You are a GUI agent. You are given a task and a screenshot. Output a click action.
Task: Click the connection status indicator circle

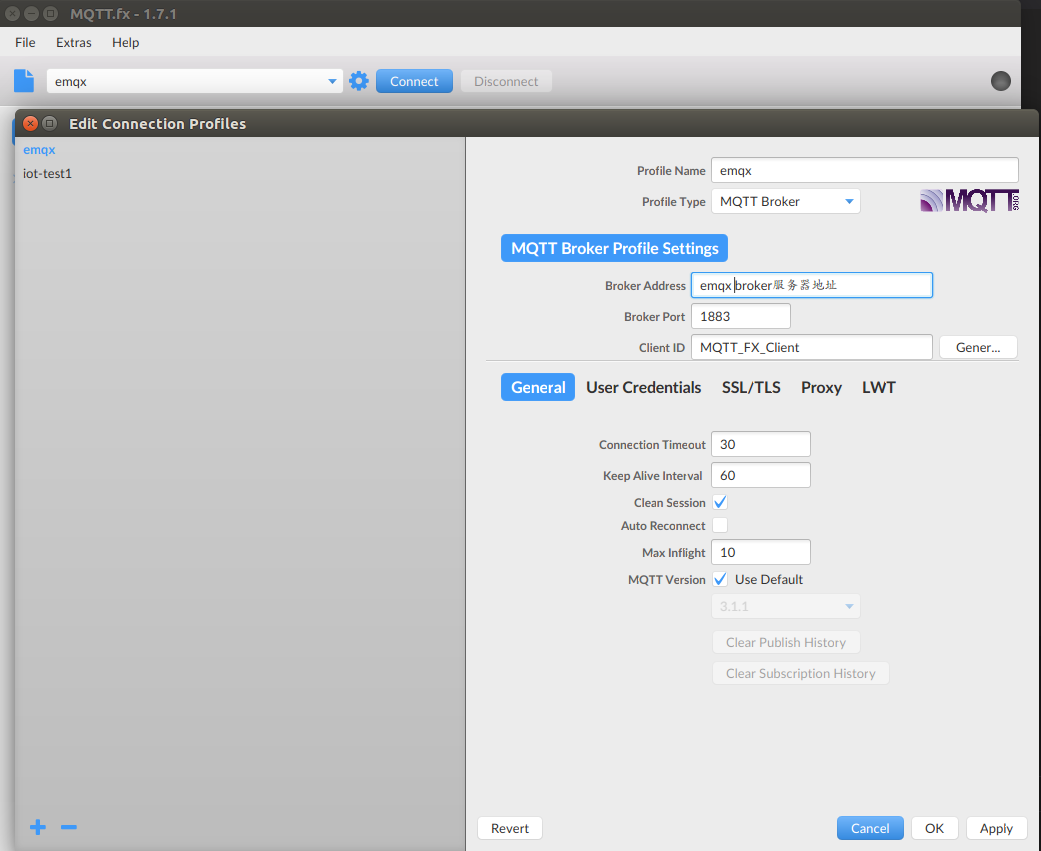(x=1000, y=81)
